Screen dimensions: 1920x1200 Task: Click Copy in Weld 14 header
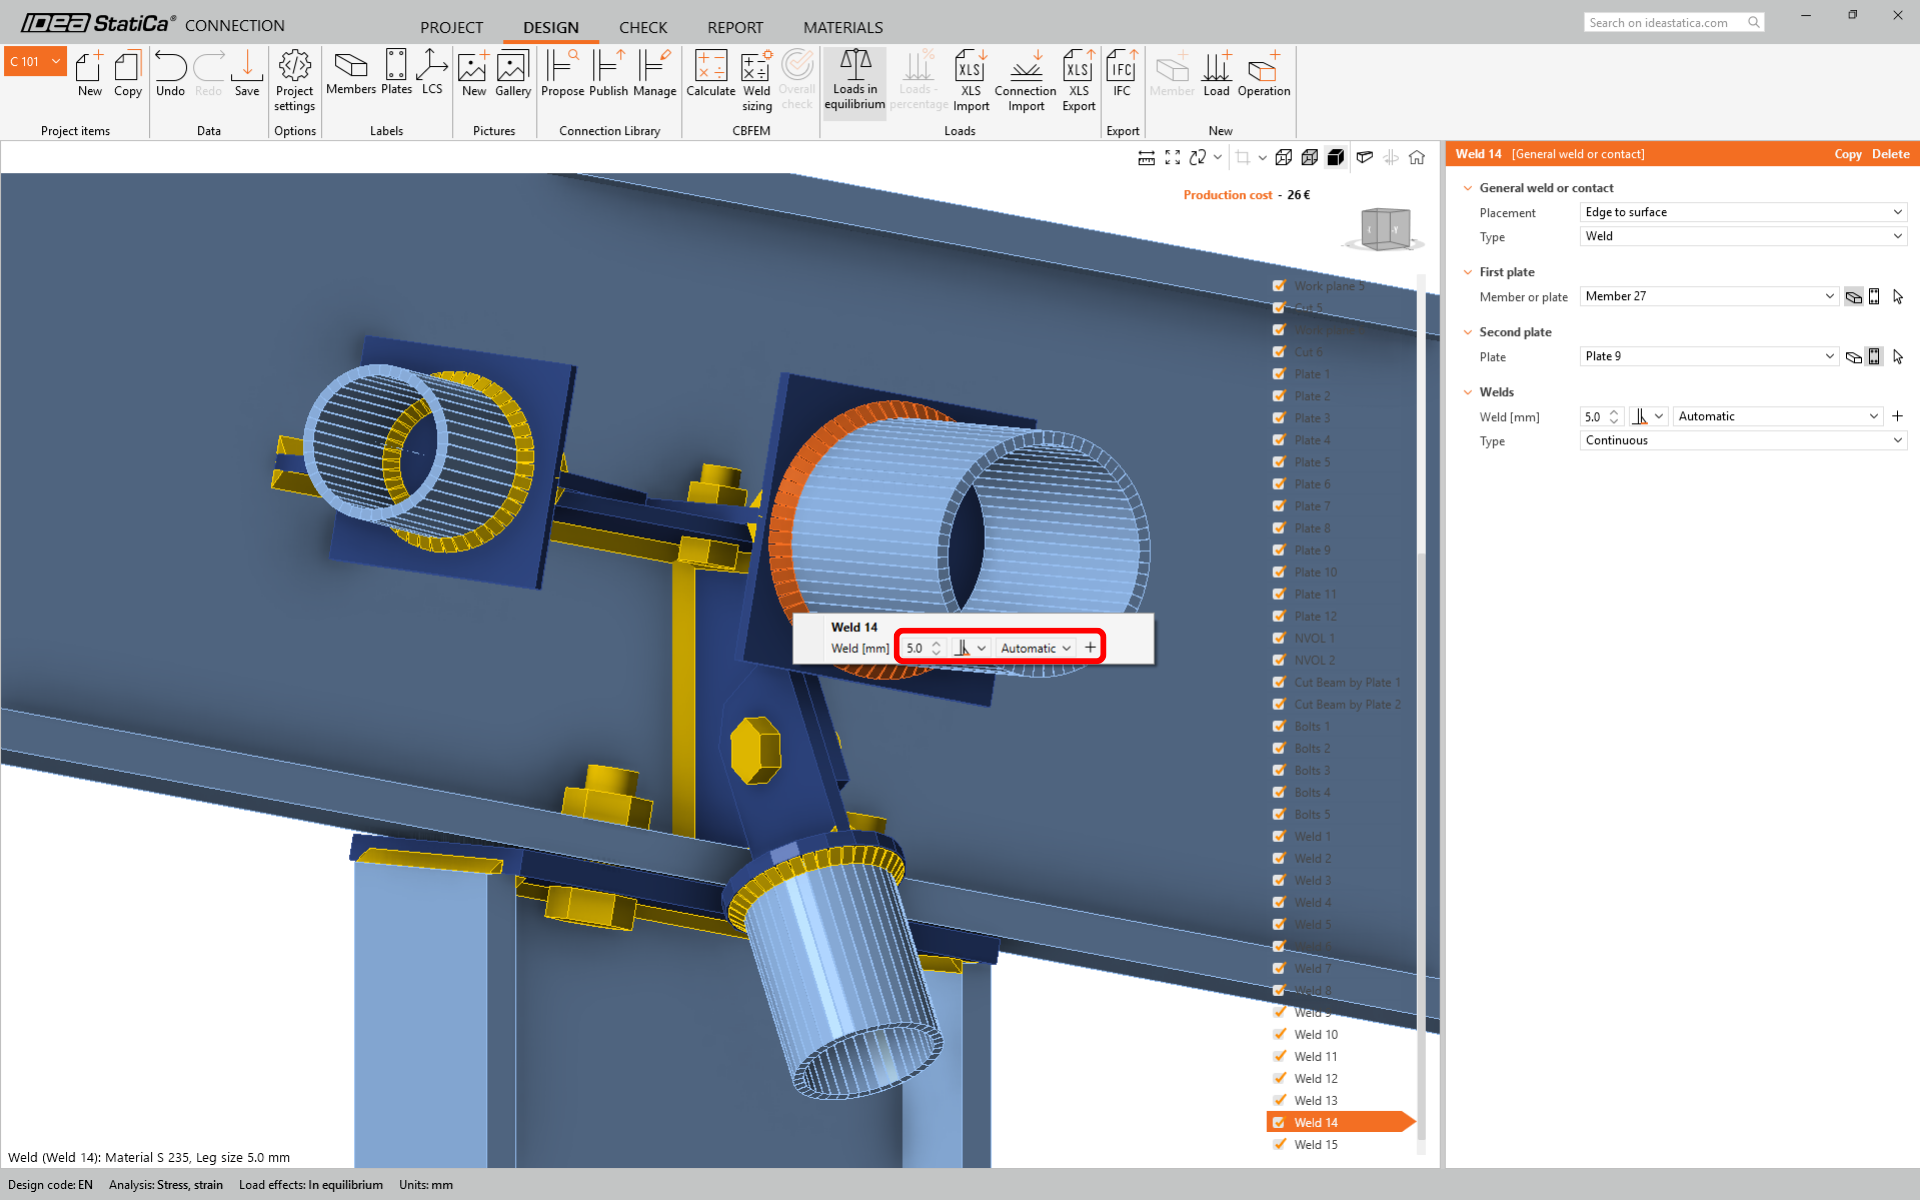1847,154
